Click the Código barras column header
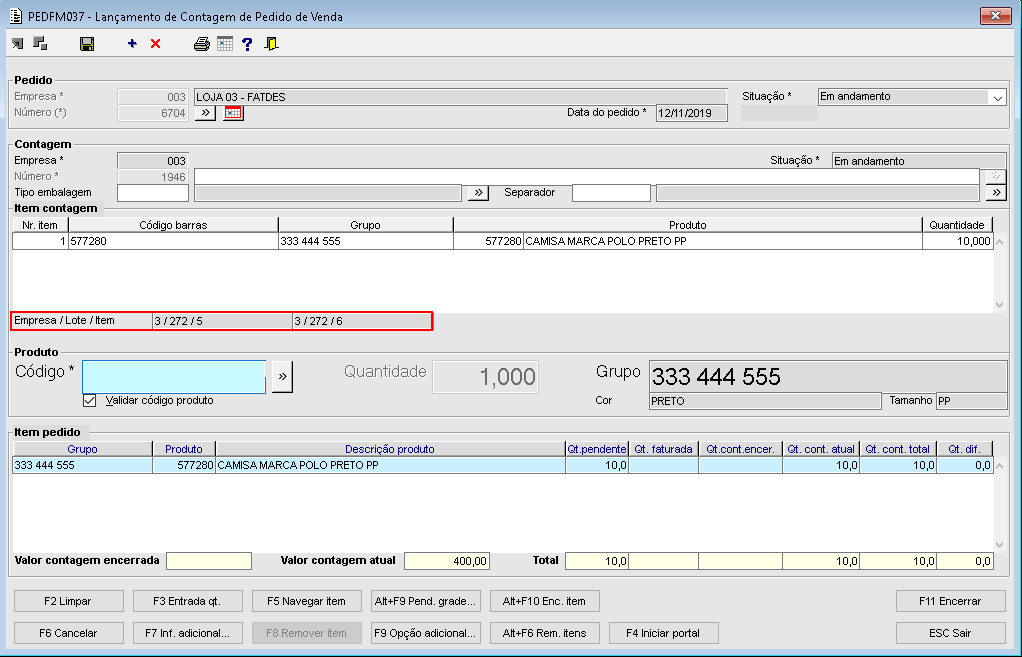The height and width of the screenshot is (657, 1022). point(173,225)
